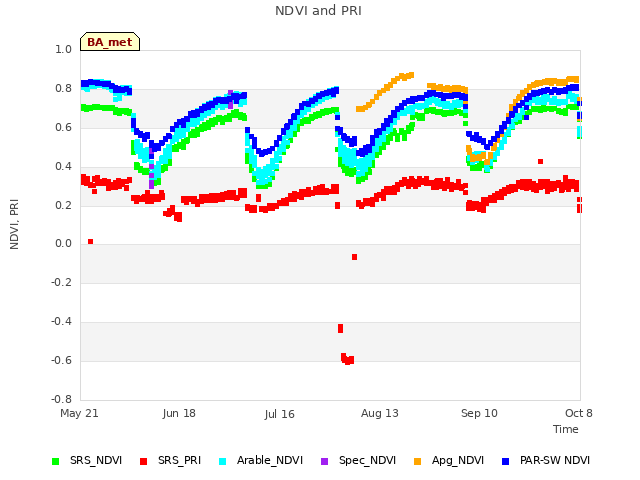Click the Oct 8 date tick label
Screen dimensions: 640x480
pyautogui.click(x=578, y=413)
